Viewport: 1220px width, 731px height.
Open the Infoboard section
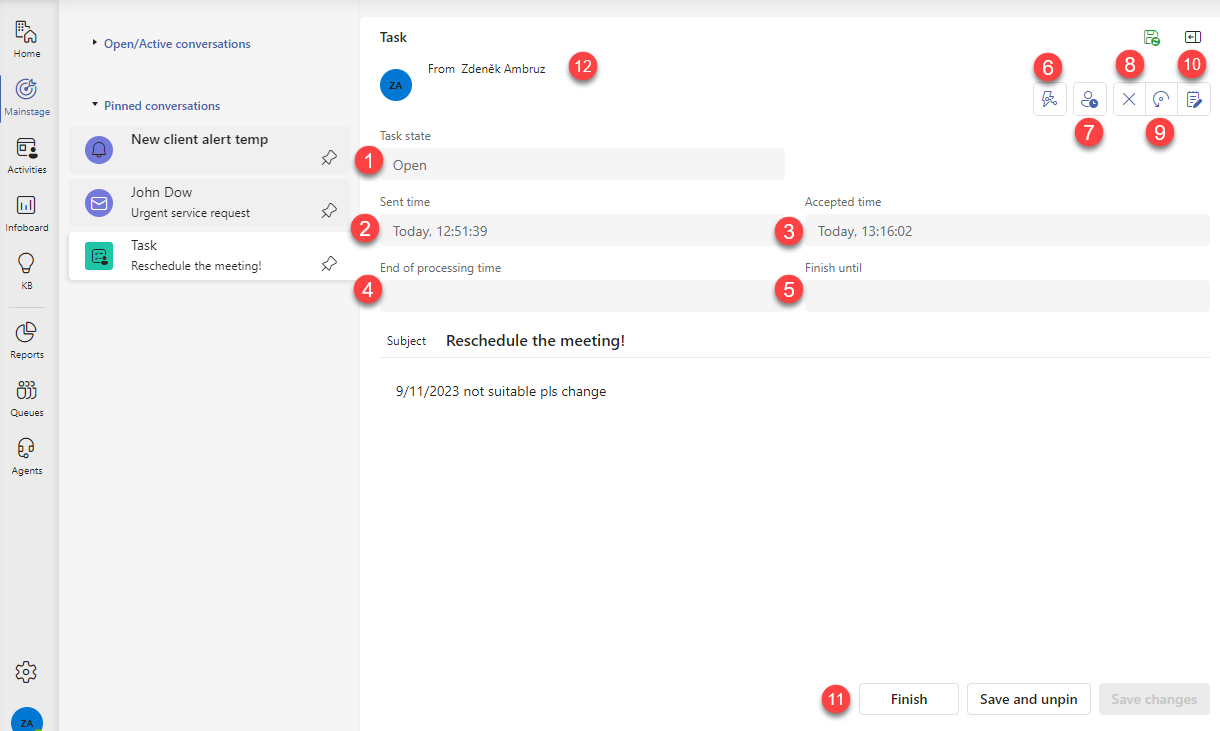(27, 212)
